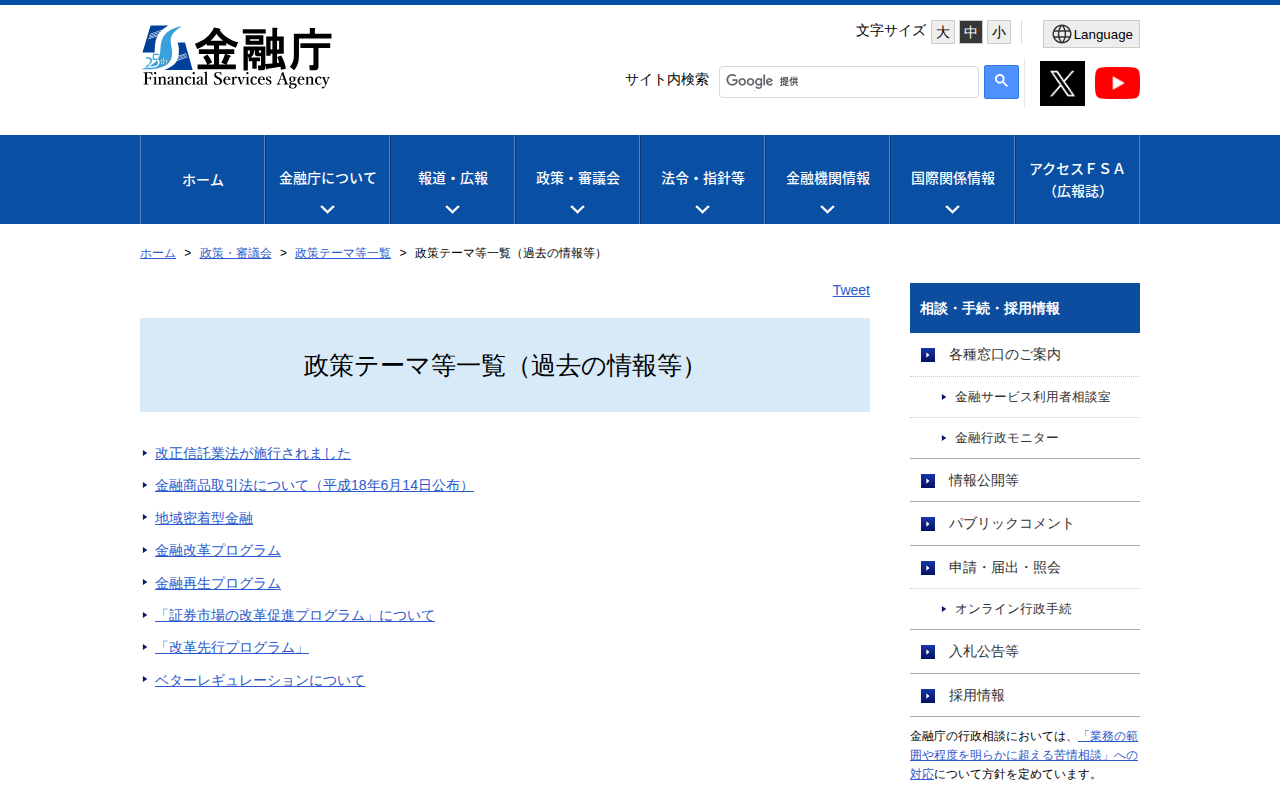Open アクセスFSA（広報誌） navigation item
This screenshot has width=1280, height=800.
[x=1077, y=180]
